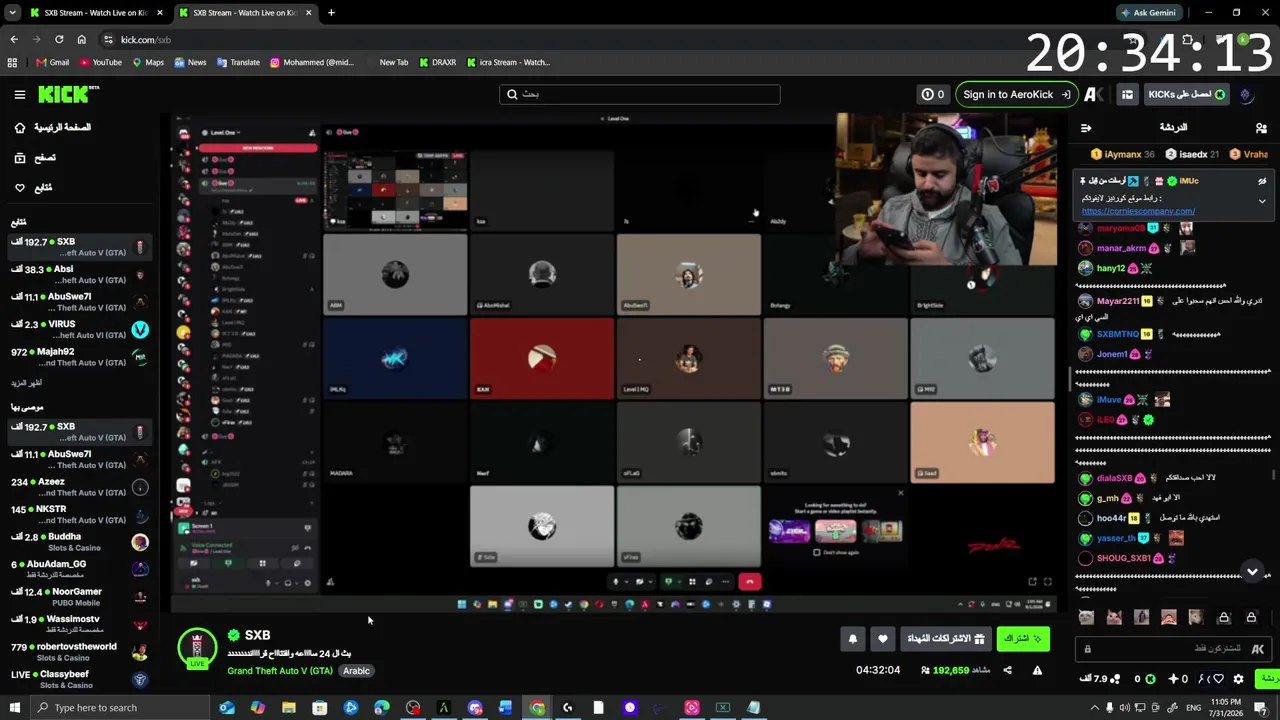The image size is (1280, 720).
Task: Open the tab search dropdown arrow
Action: 12,13
